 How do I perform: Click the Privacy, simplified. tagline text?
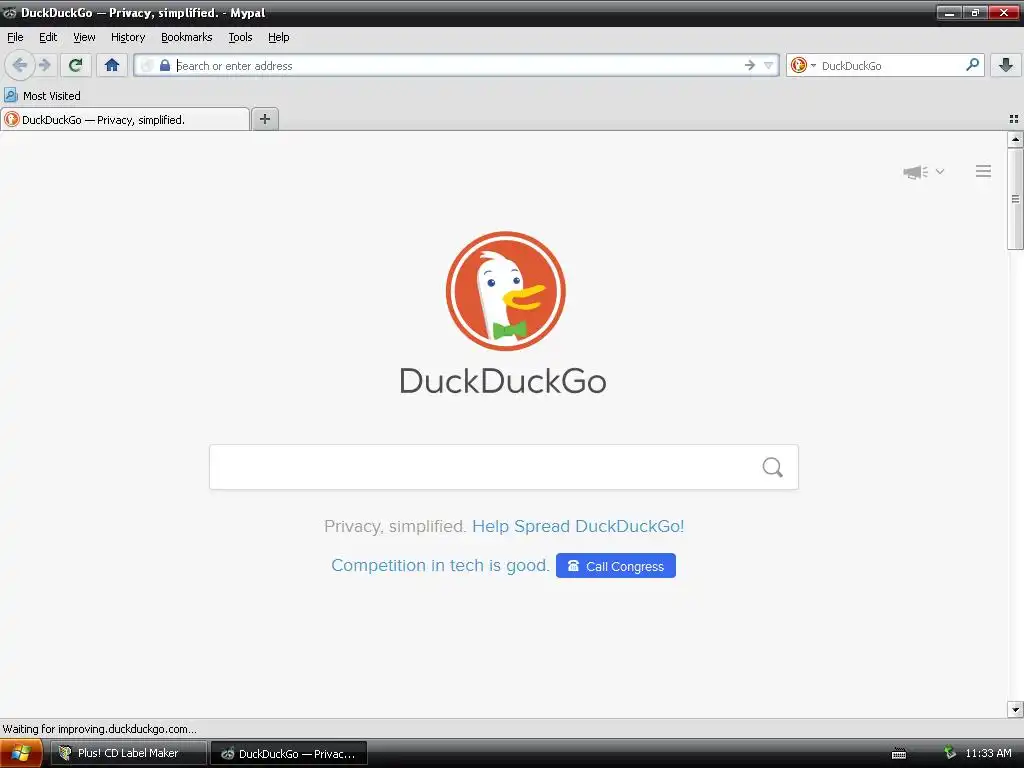pos(395,526)
